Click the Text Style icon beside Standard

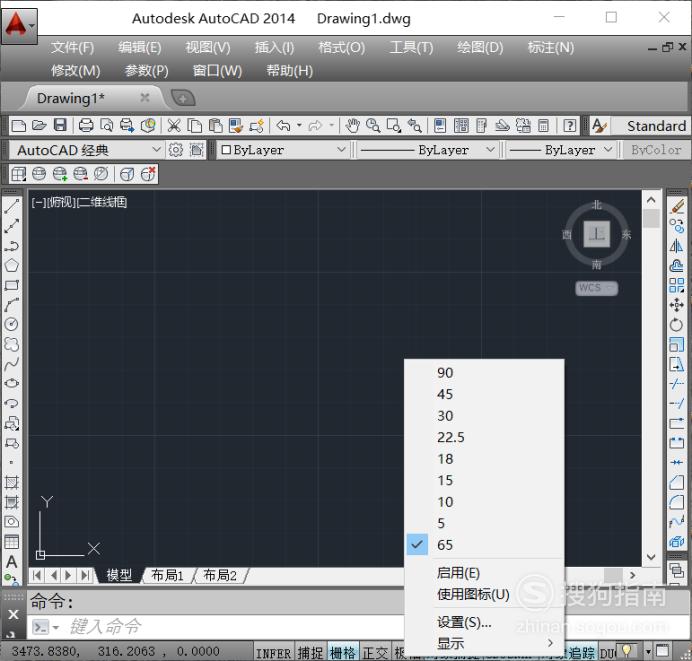click(599, 126)
